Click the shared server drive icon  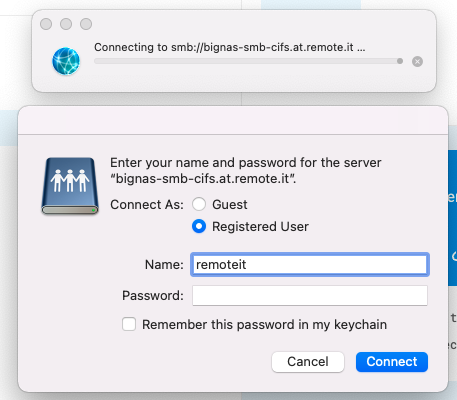[70, 186]
